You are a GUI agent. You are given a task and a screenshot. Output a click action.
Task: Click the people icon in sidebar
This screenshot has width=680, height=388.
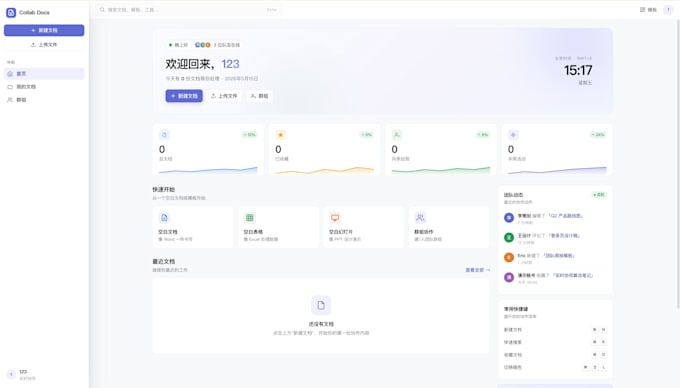pos(10,100)
